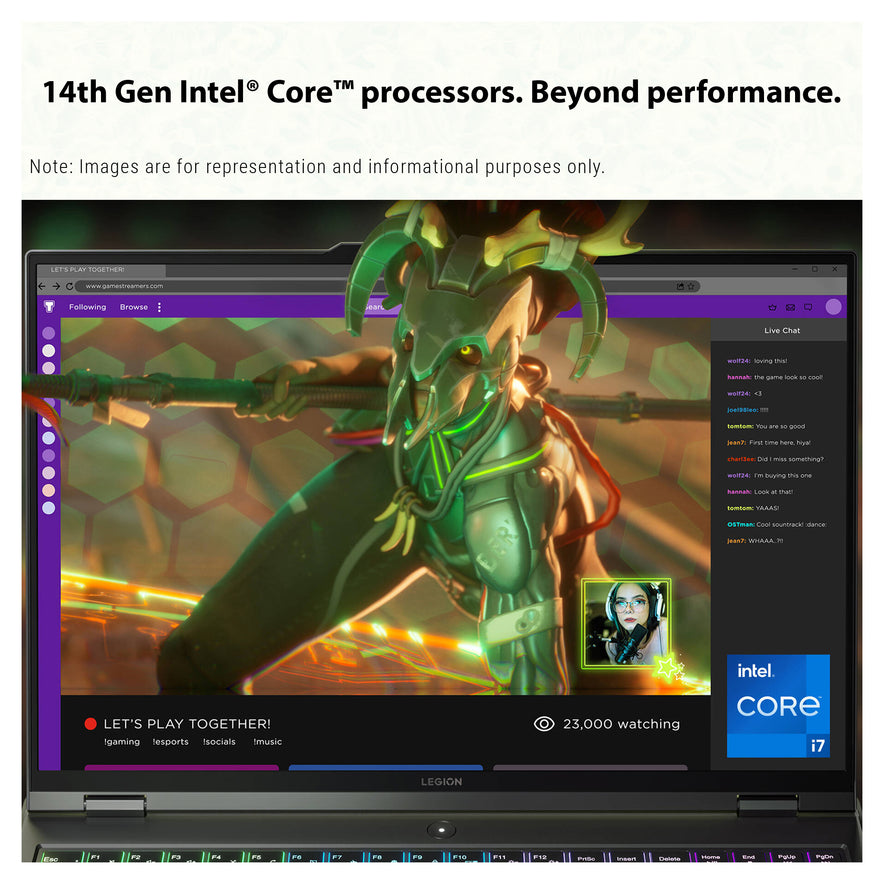Screen dimensions: 884x884
Task: Click the !esports tag link
Action: pyautogui.click(x=170, y=742)
